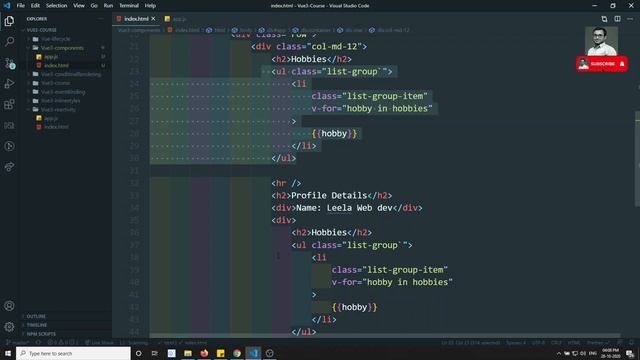Click the vertical scrollbar of the editor
Image resolution: width=640 pixels, height=360 pixels.
[x=637, y=159]
